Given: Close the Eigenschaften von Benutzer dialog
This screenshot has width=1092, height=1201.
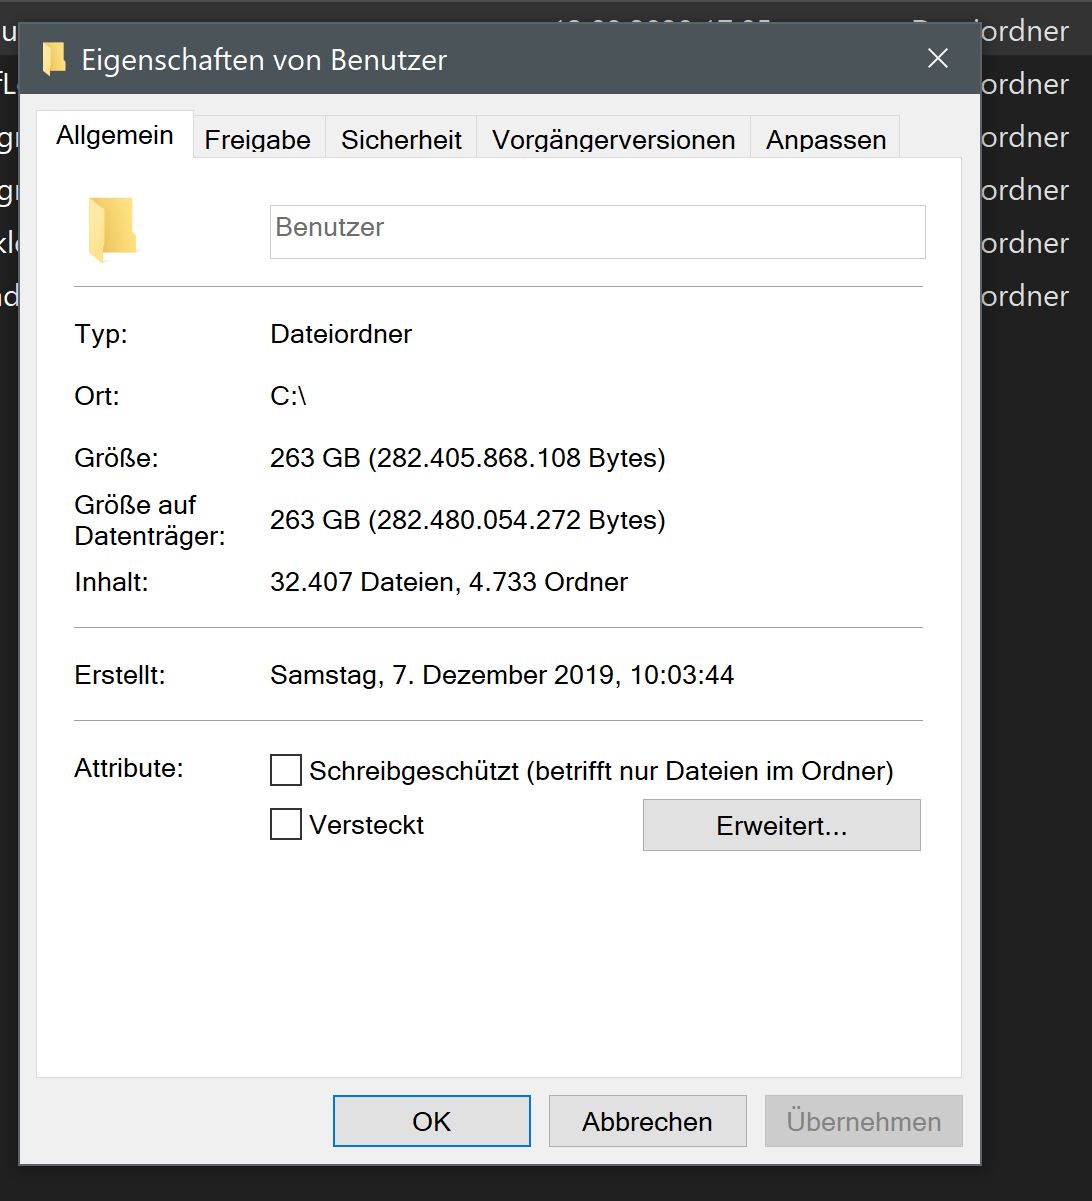Looking at the screenshot, I should (937, 59).
